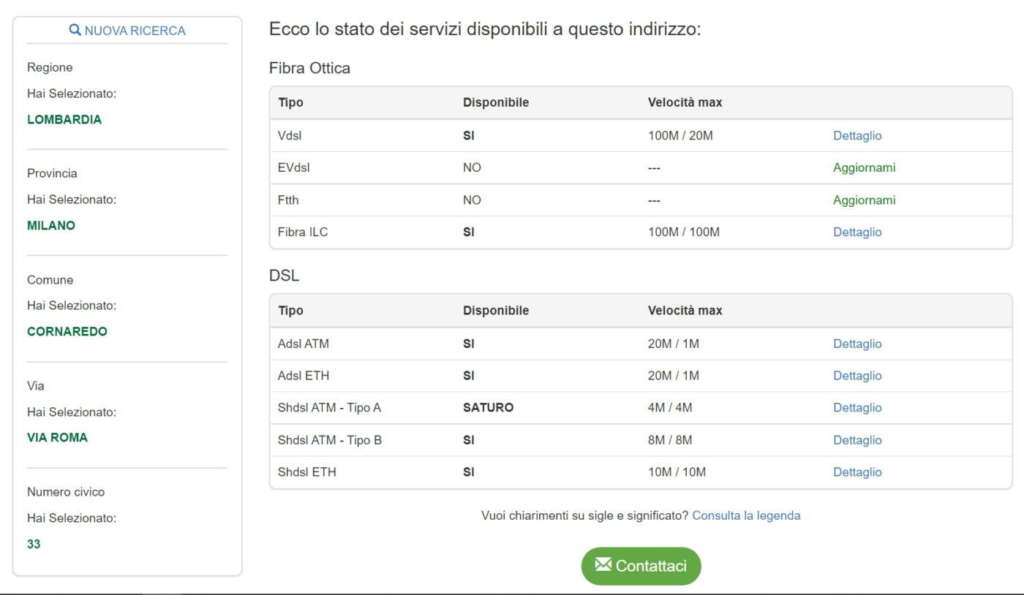Select the LOMBARDIA region value
Screen dimensions: 1024x595
coord(64,119)
